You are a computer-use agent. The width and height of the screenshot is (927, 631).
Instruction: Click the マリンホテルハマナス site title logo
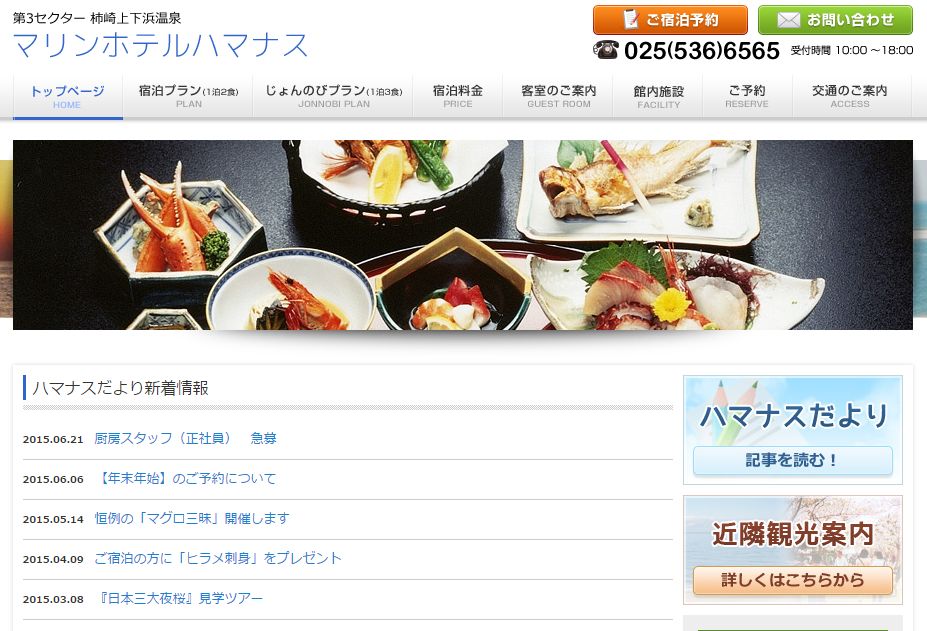160,46
